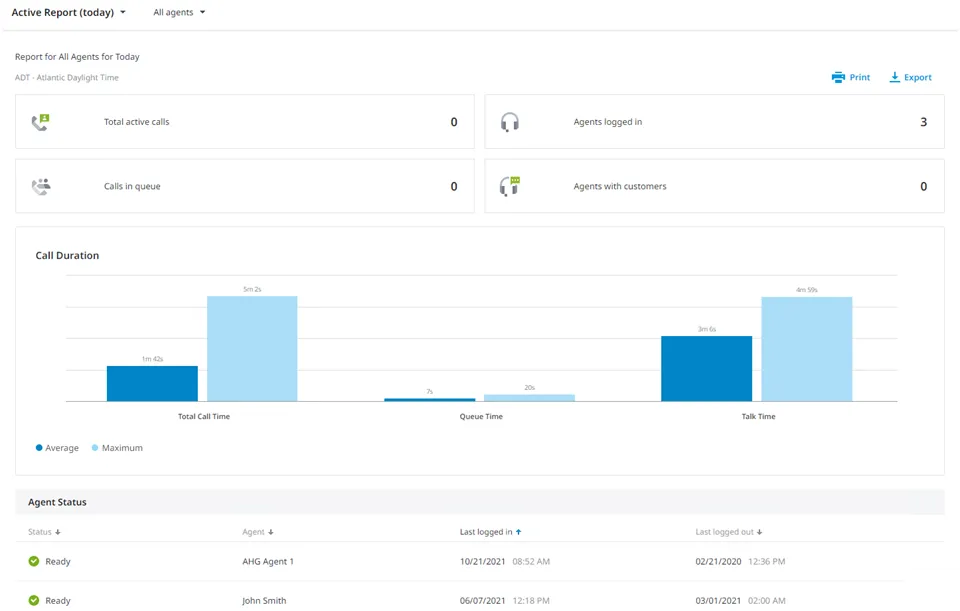Select the Calls in queue label
Viewport: 960px width, 611px height.
coord(132,186)
